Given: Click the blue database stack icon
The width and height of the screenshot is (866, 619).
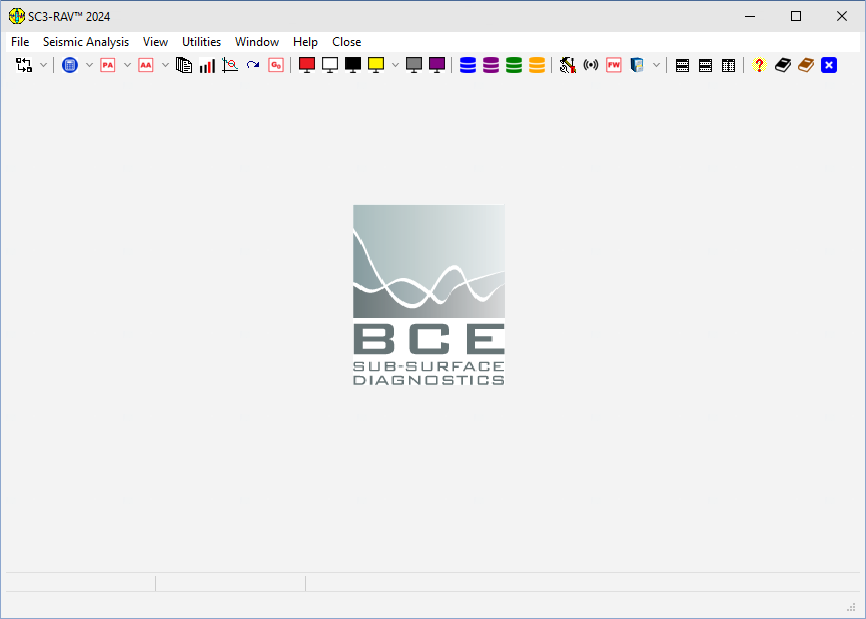Looking at the screenshot, I should (468, 65).
